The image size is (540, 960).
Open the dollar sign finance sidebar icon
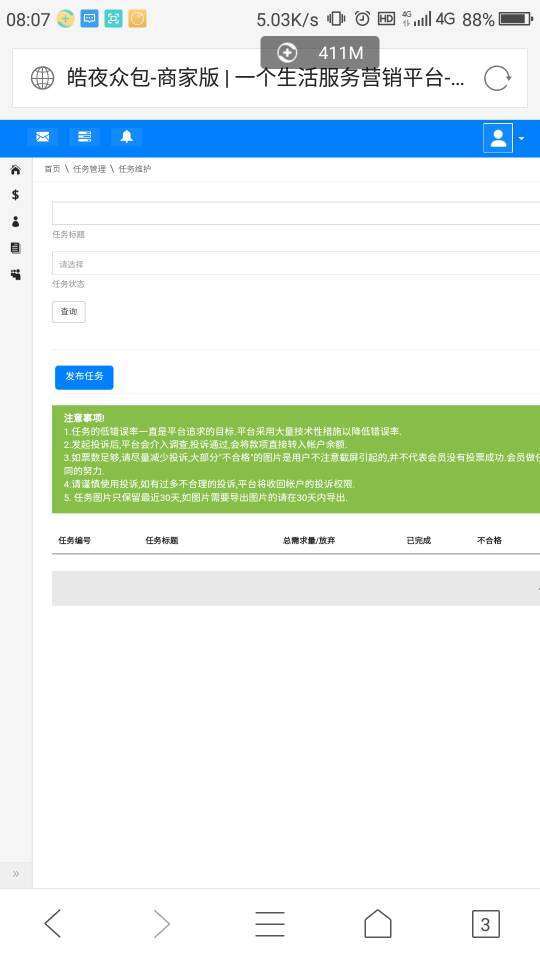(15, 195)
